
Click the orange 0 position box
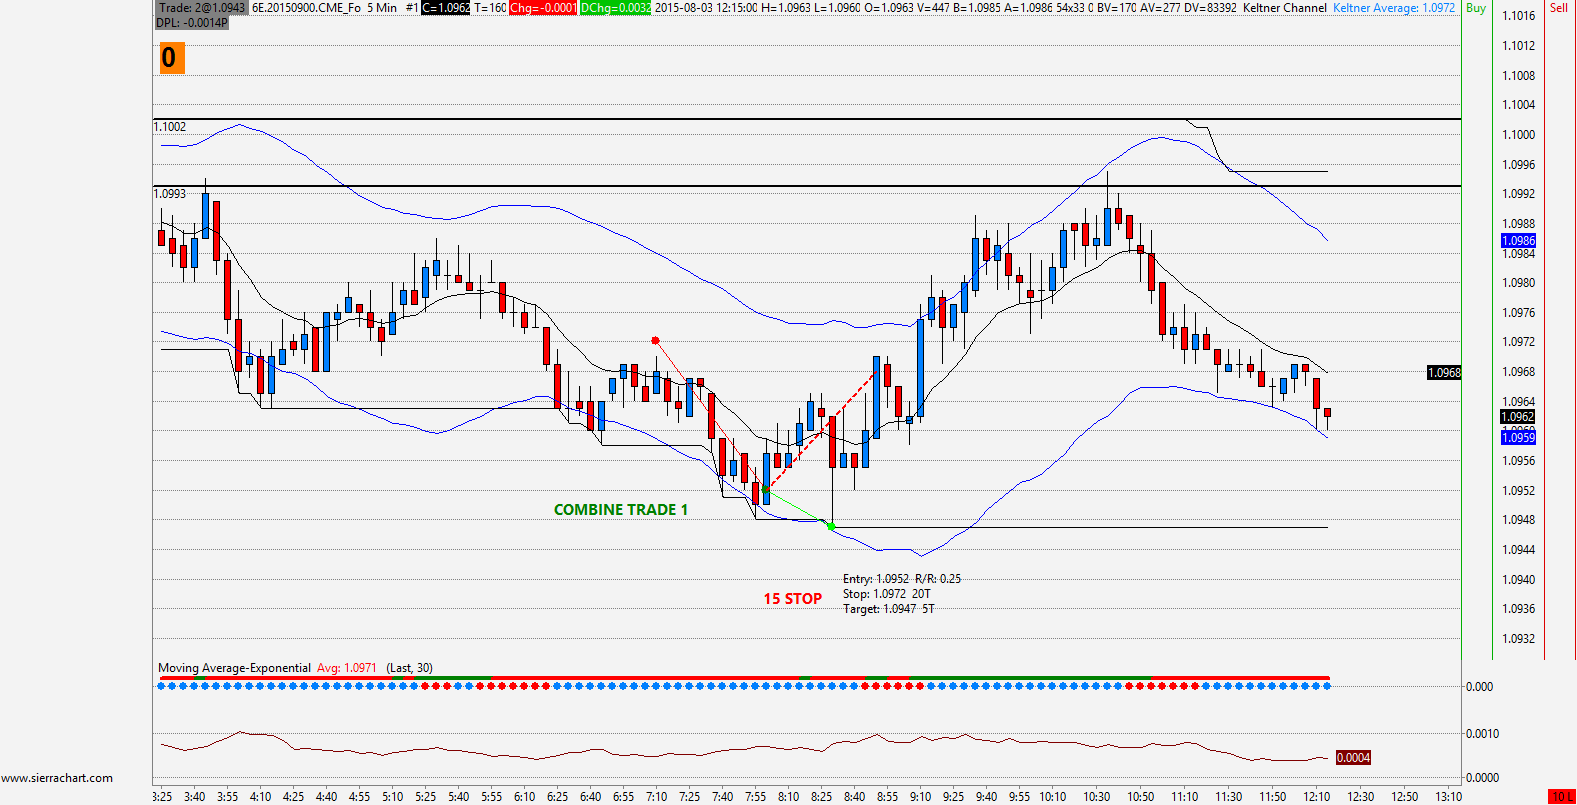(x=170, y=58)
